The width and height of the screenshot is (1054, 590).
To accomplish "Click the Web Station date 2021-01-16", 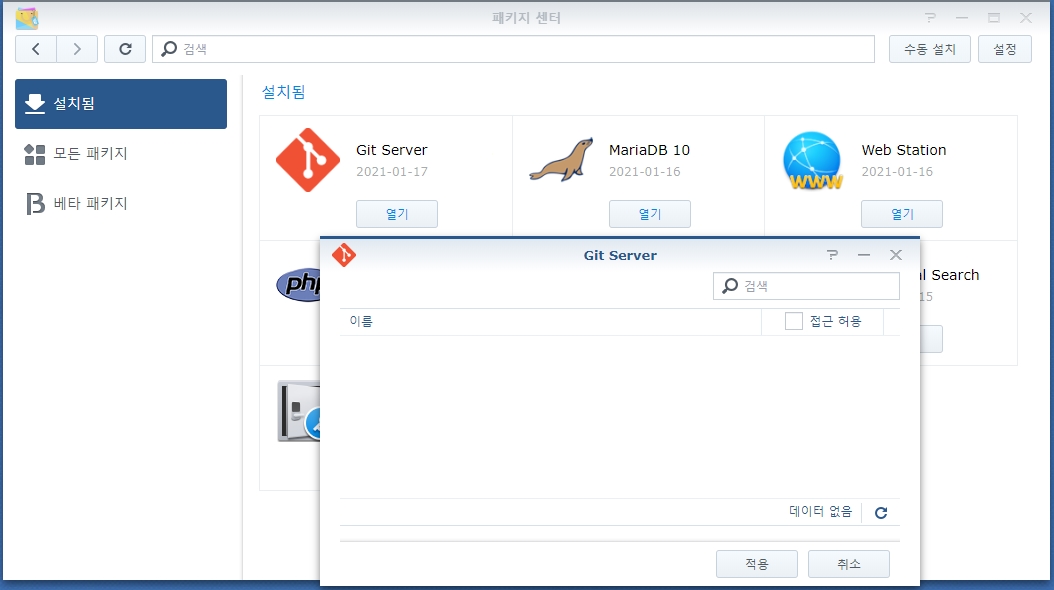I will (897, 171).
